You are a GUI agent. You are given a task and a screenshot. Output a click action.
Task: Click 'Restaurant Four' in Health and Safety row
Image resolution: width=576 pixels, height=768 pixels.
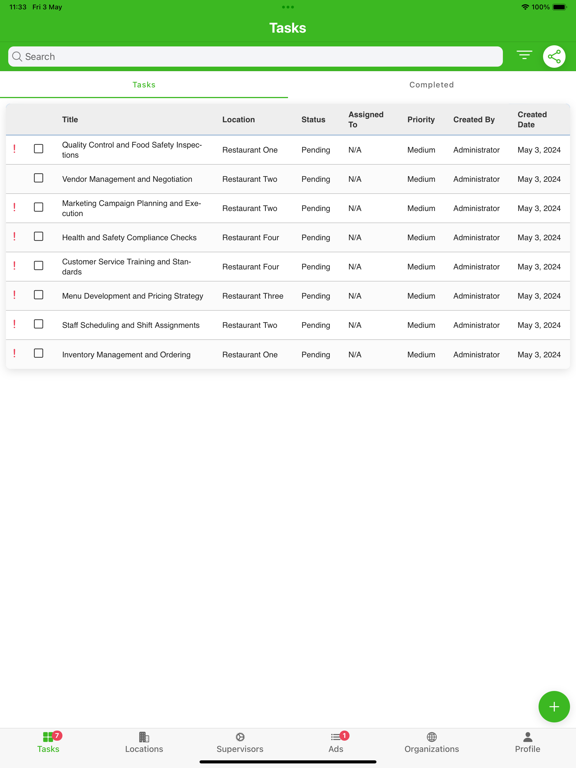[250, 238]
